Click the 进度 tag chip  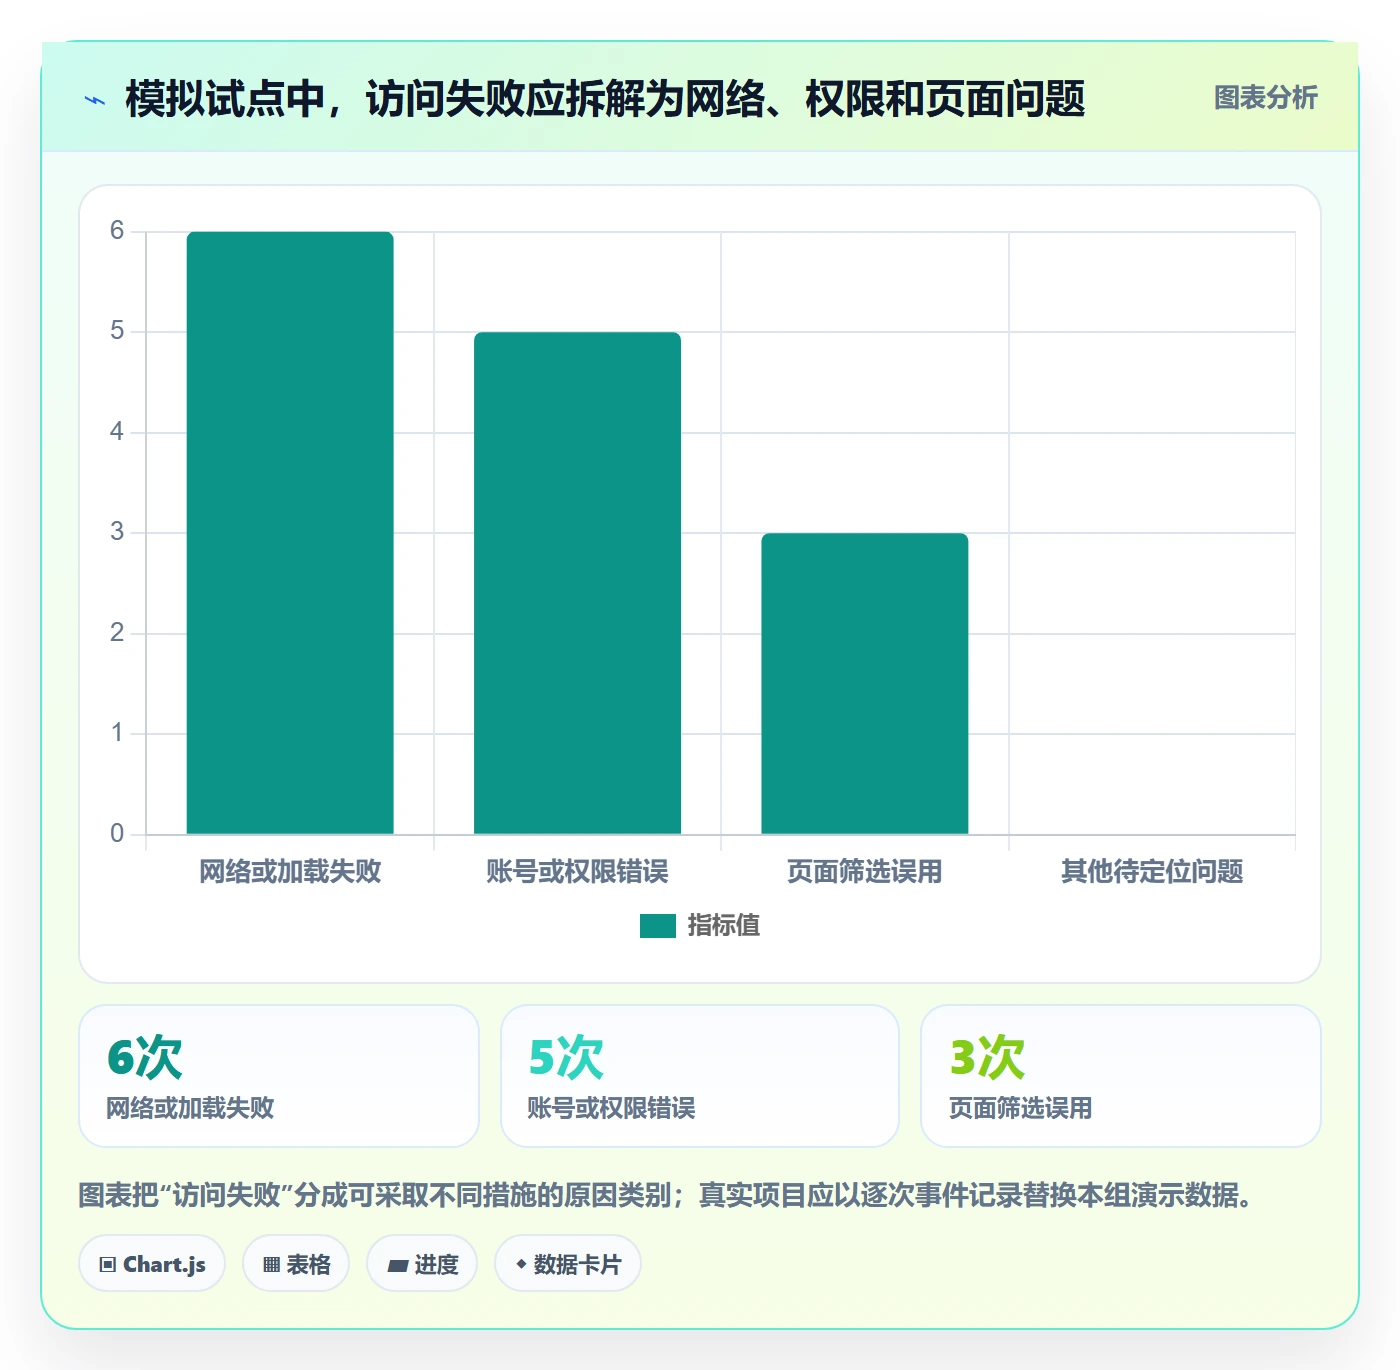[x=422, y=1264]
